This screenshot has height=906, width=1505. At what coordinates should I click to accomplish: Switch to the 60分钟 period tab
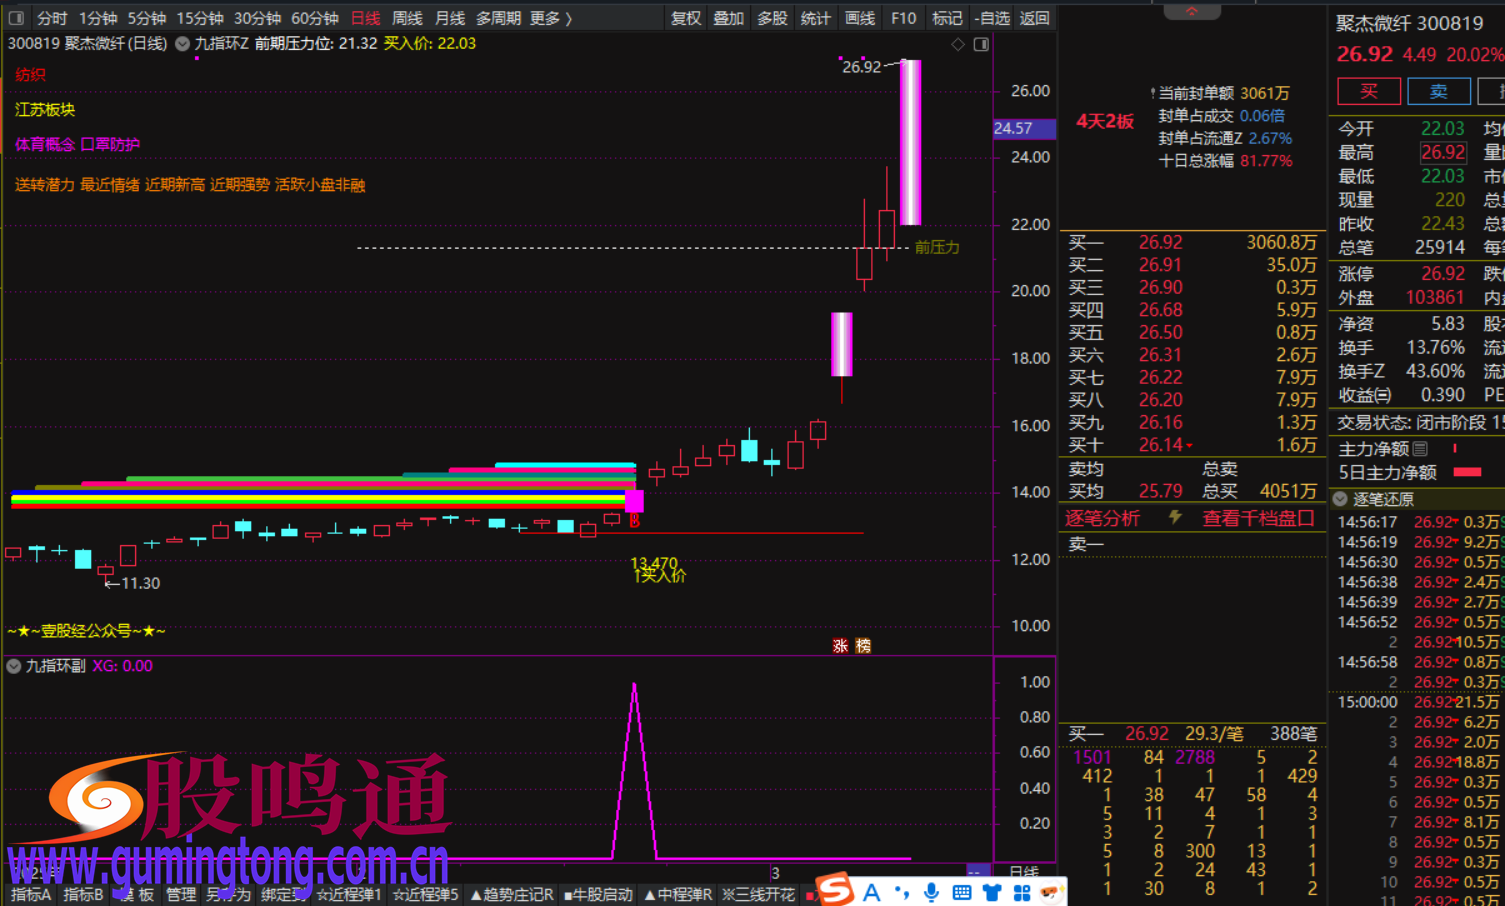coord(314,18)
